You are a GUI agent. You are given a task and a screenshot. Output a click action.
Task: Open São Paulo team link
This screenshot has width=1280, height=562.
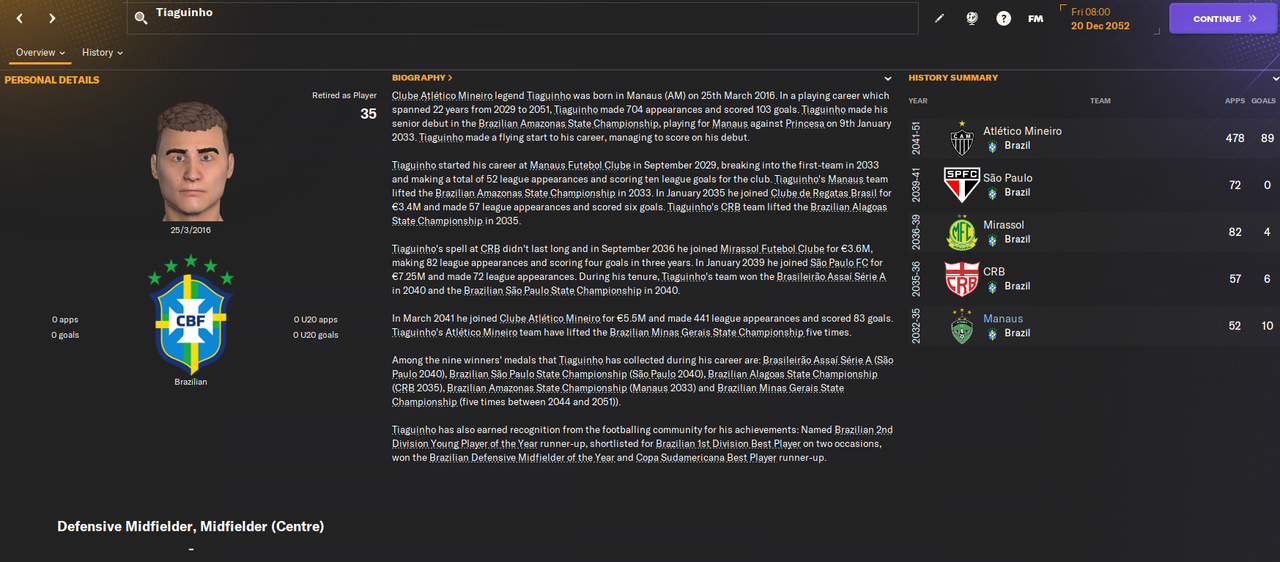[x=1008, y=178]
